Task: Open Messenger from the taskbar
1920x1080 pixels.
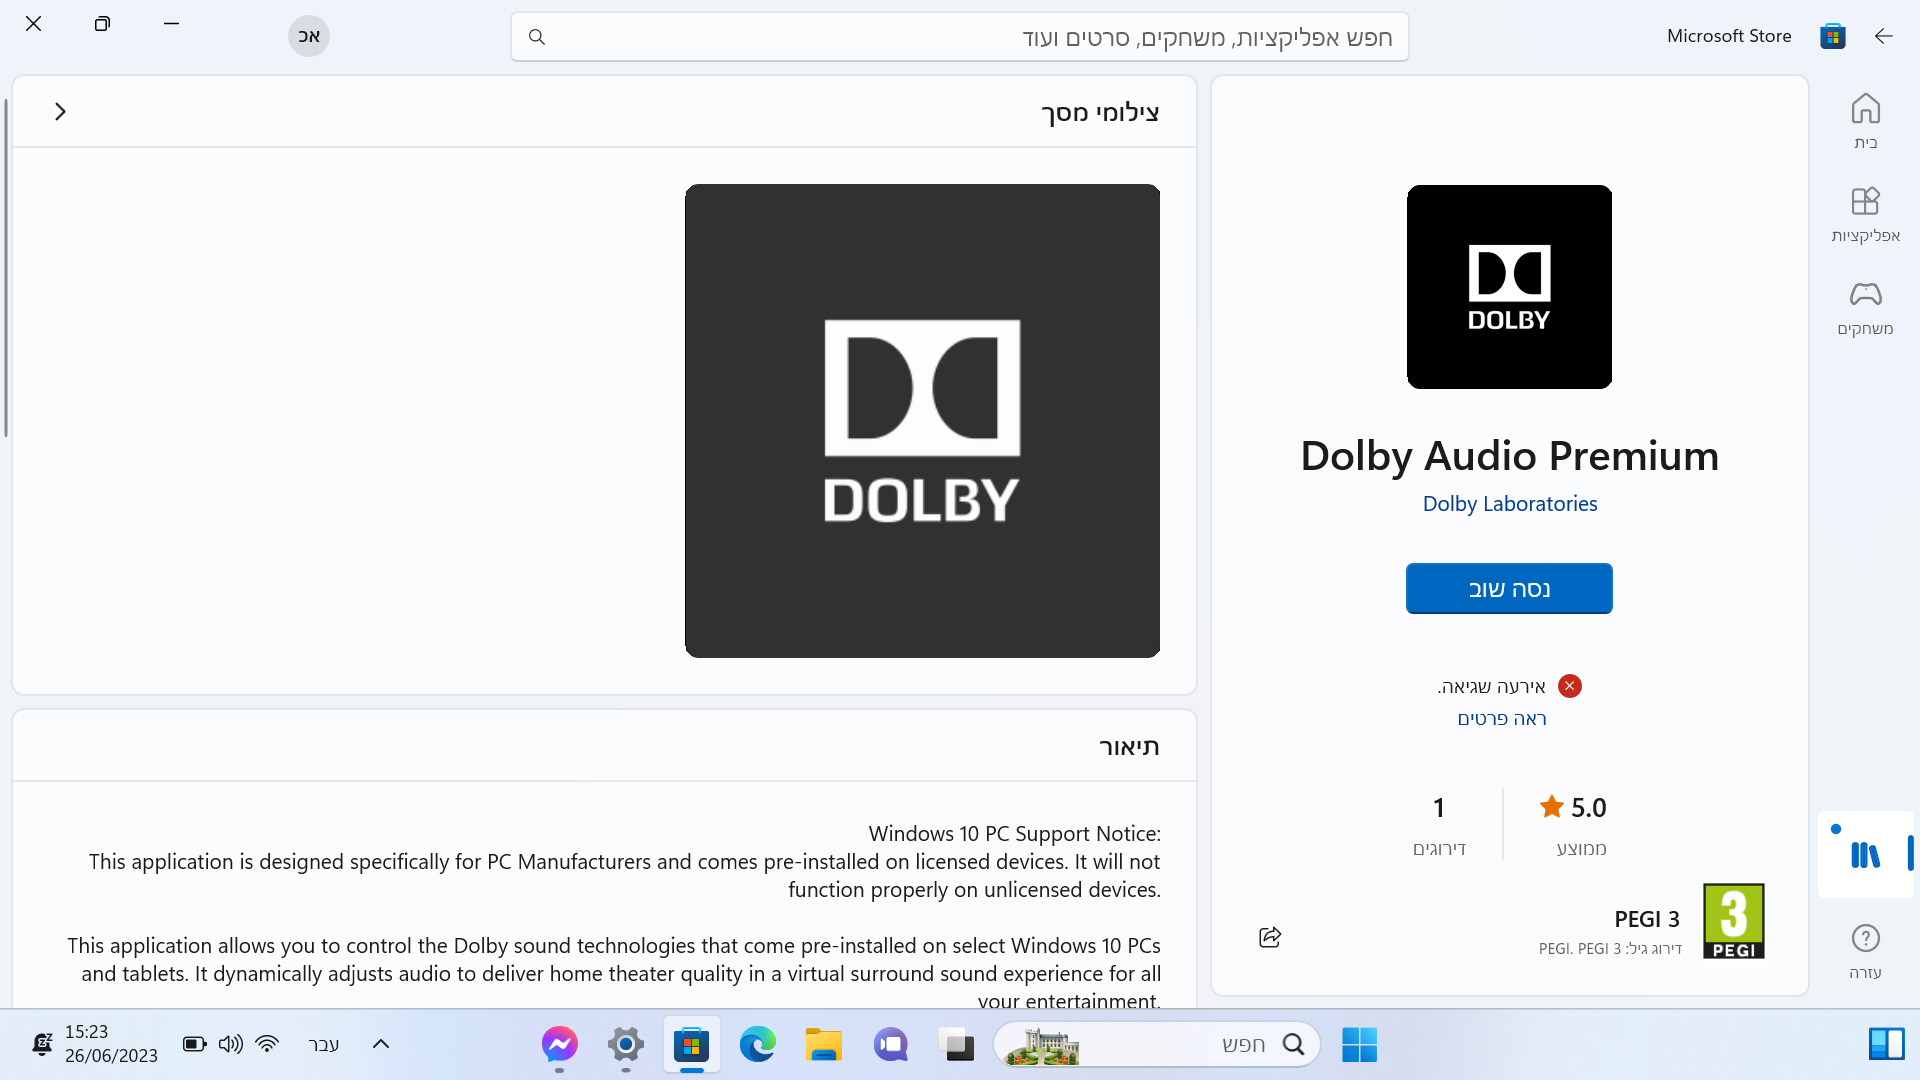Action: click(x=560, y=1045)
